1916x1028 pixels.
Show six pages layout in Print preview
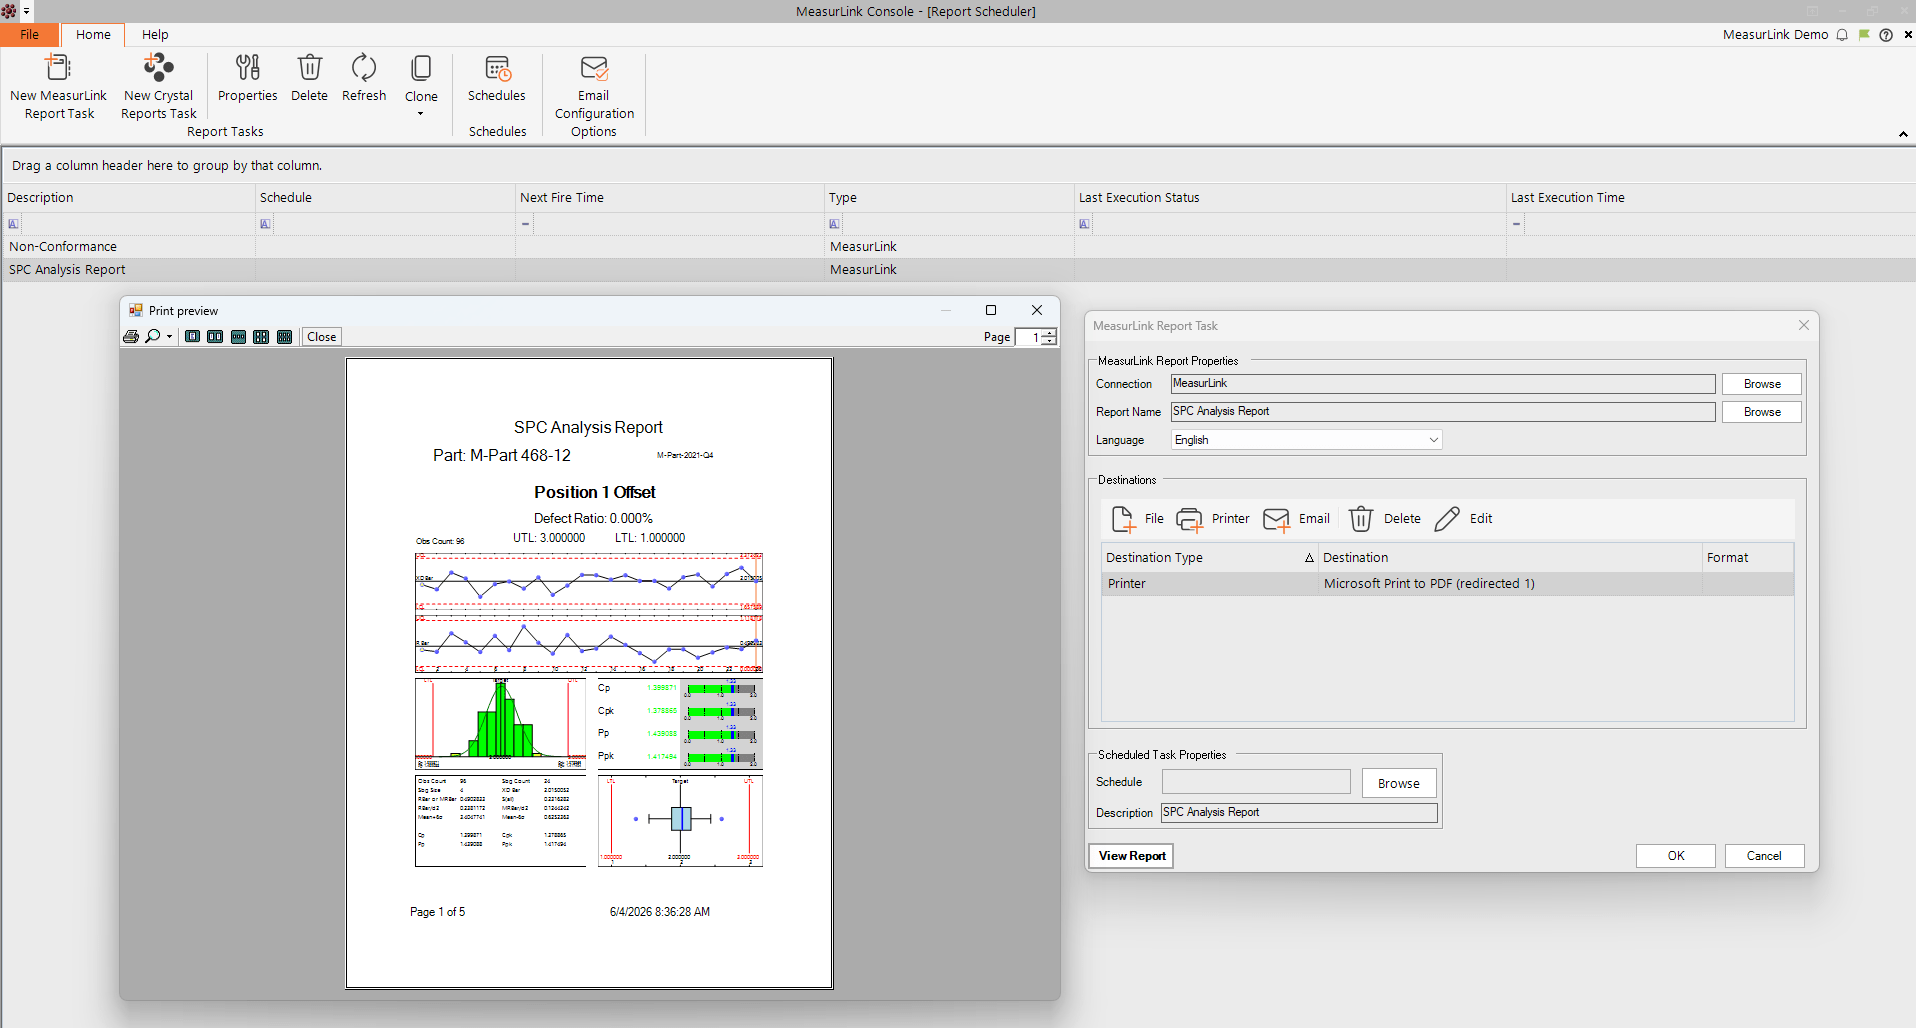[284, 337]
